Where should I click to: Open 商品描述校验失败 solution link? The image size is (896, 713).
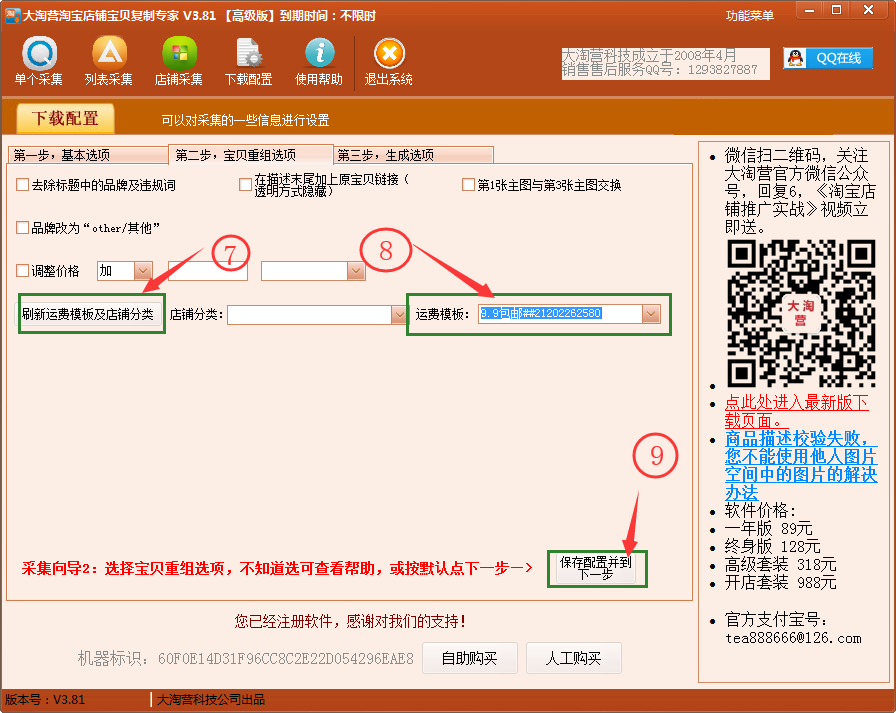click(x=801, y=466)
